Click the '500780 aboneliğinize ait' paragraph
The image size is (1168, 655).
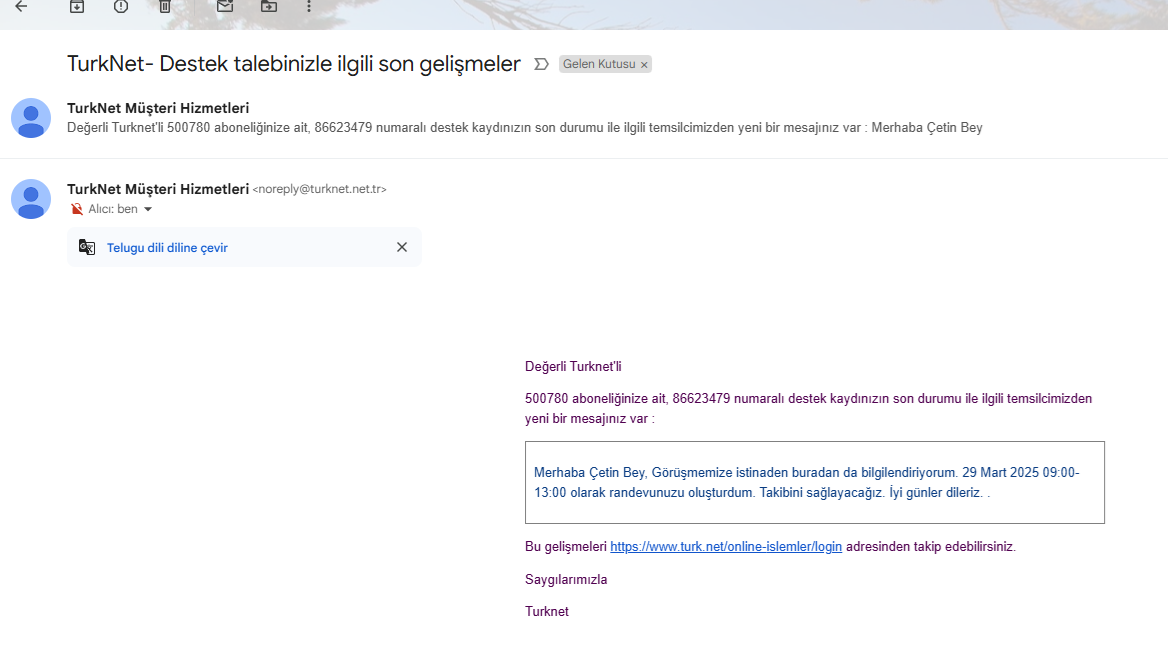click(808, 408)
